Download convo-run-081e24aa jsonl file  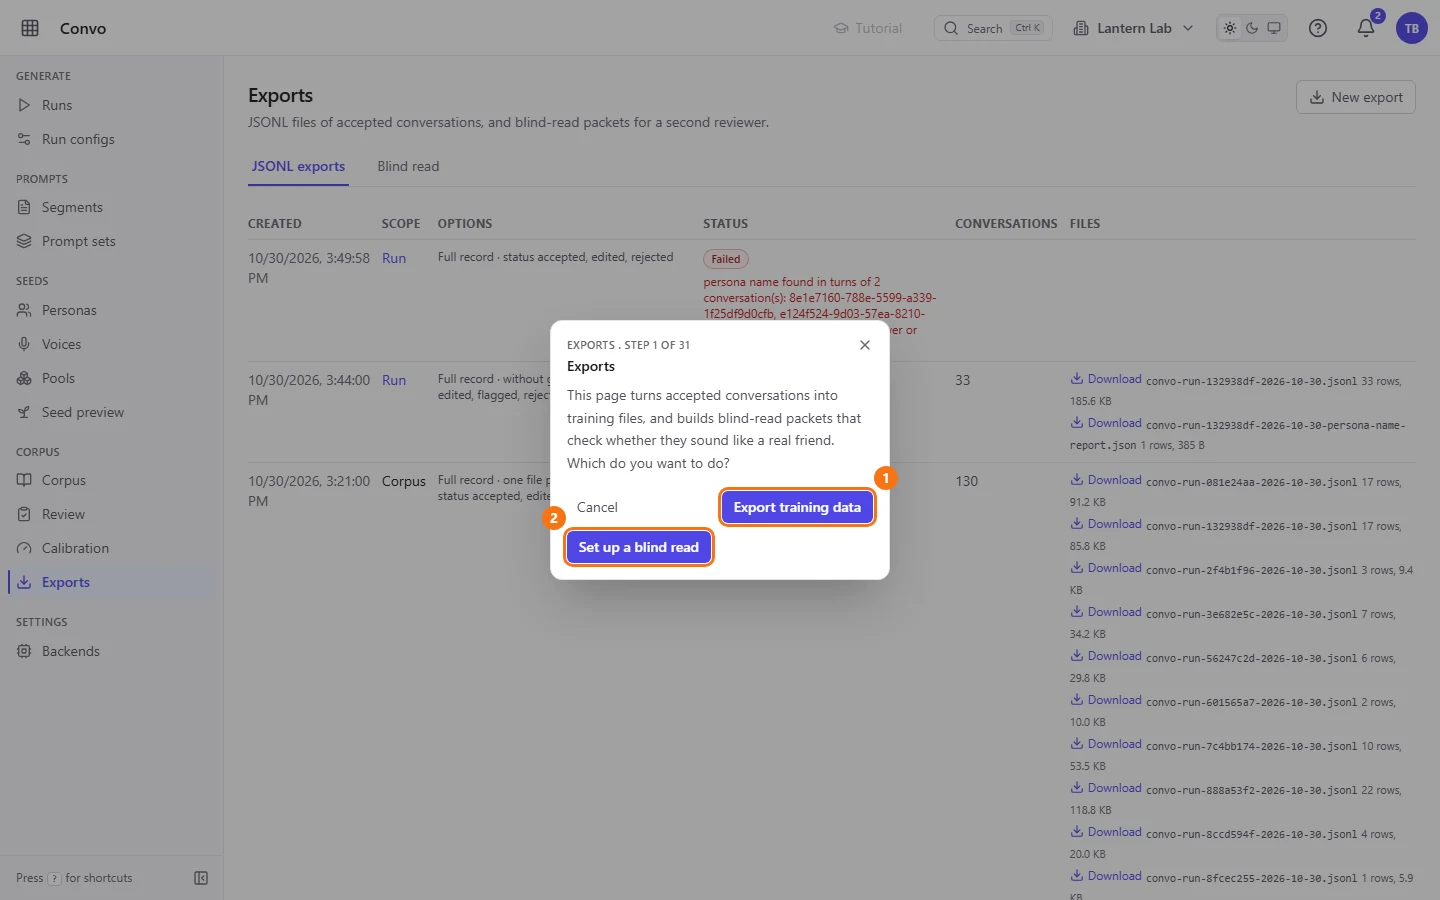1106,480
